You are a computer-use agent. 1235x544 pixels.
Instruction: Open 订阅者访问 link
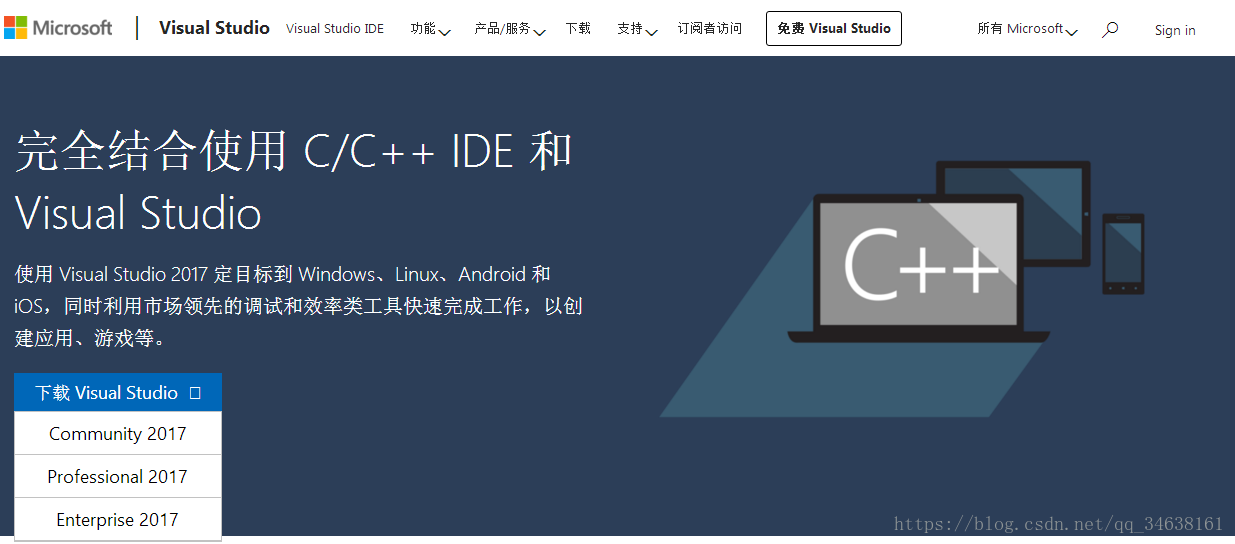click(x=710, y=29)
